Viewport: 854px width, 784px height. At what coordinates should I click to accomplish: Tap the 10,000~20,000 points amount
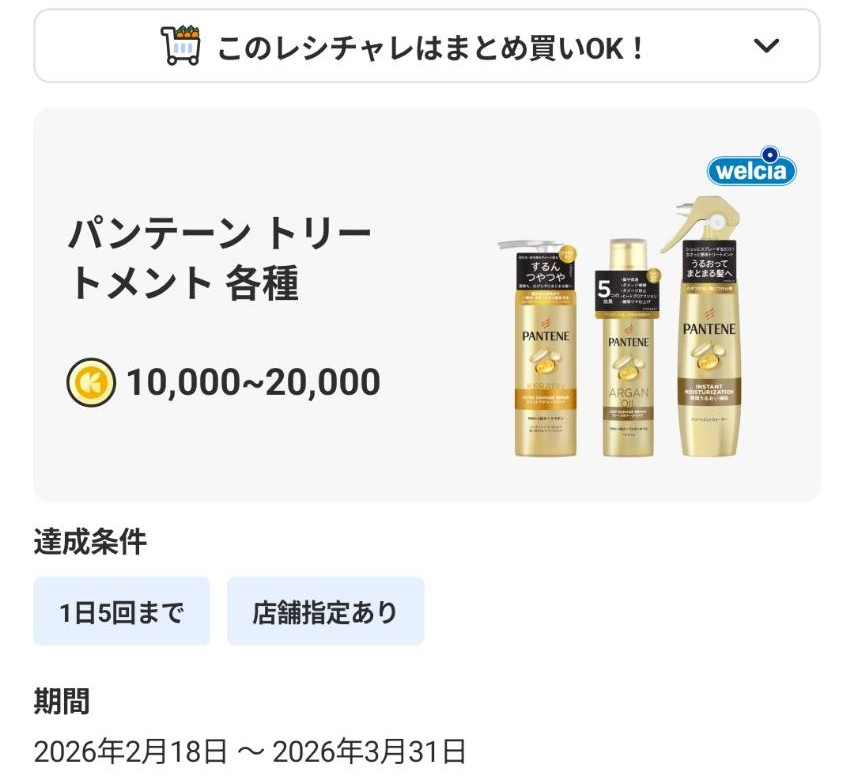tap(253, 382)
